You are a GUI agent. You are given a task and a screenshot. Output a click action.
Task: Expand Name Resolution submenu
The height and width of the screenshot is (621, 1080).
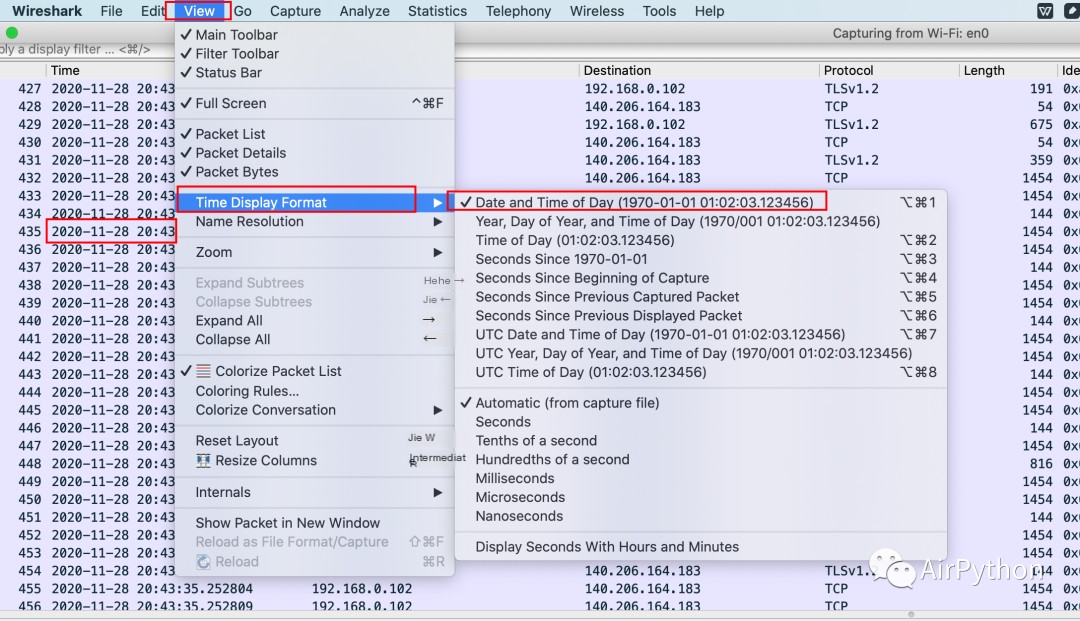pyautogui.click(x=315, y=222)
